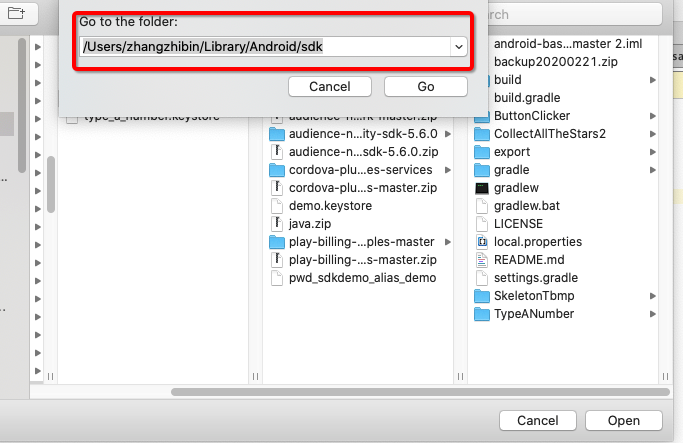The width and height of the screenshot is (683, 443).
Task: Select the TypeANumber folder icon
Action: [x=482, y=314]
